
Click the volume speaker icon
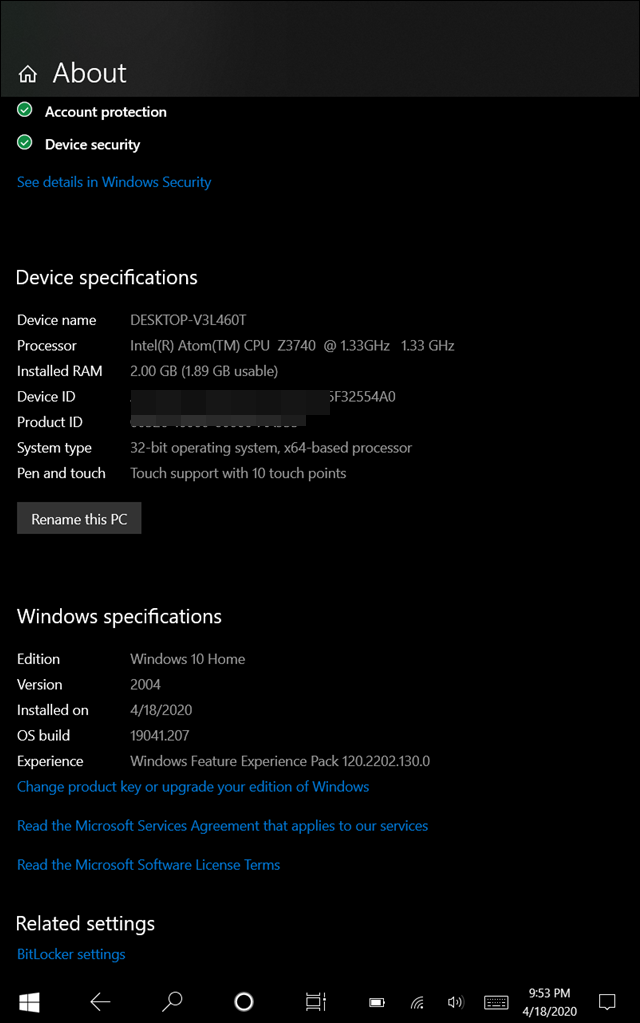(x=456, y=1002)
